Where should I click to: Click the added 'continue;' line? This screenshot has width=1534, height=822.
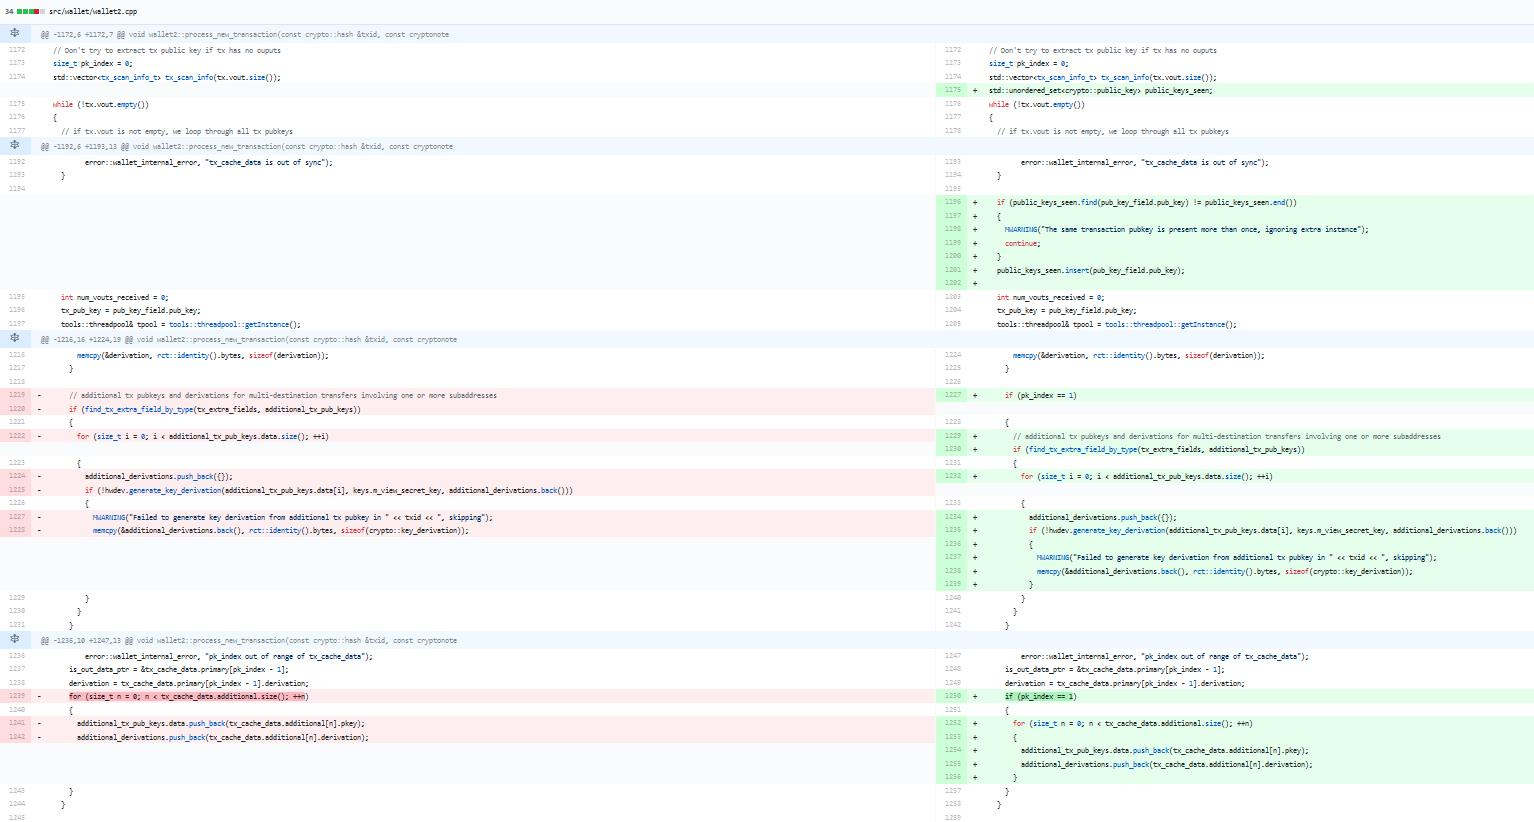1022,243
